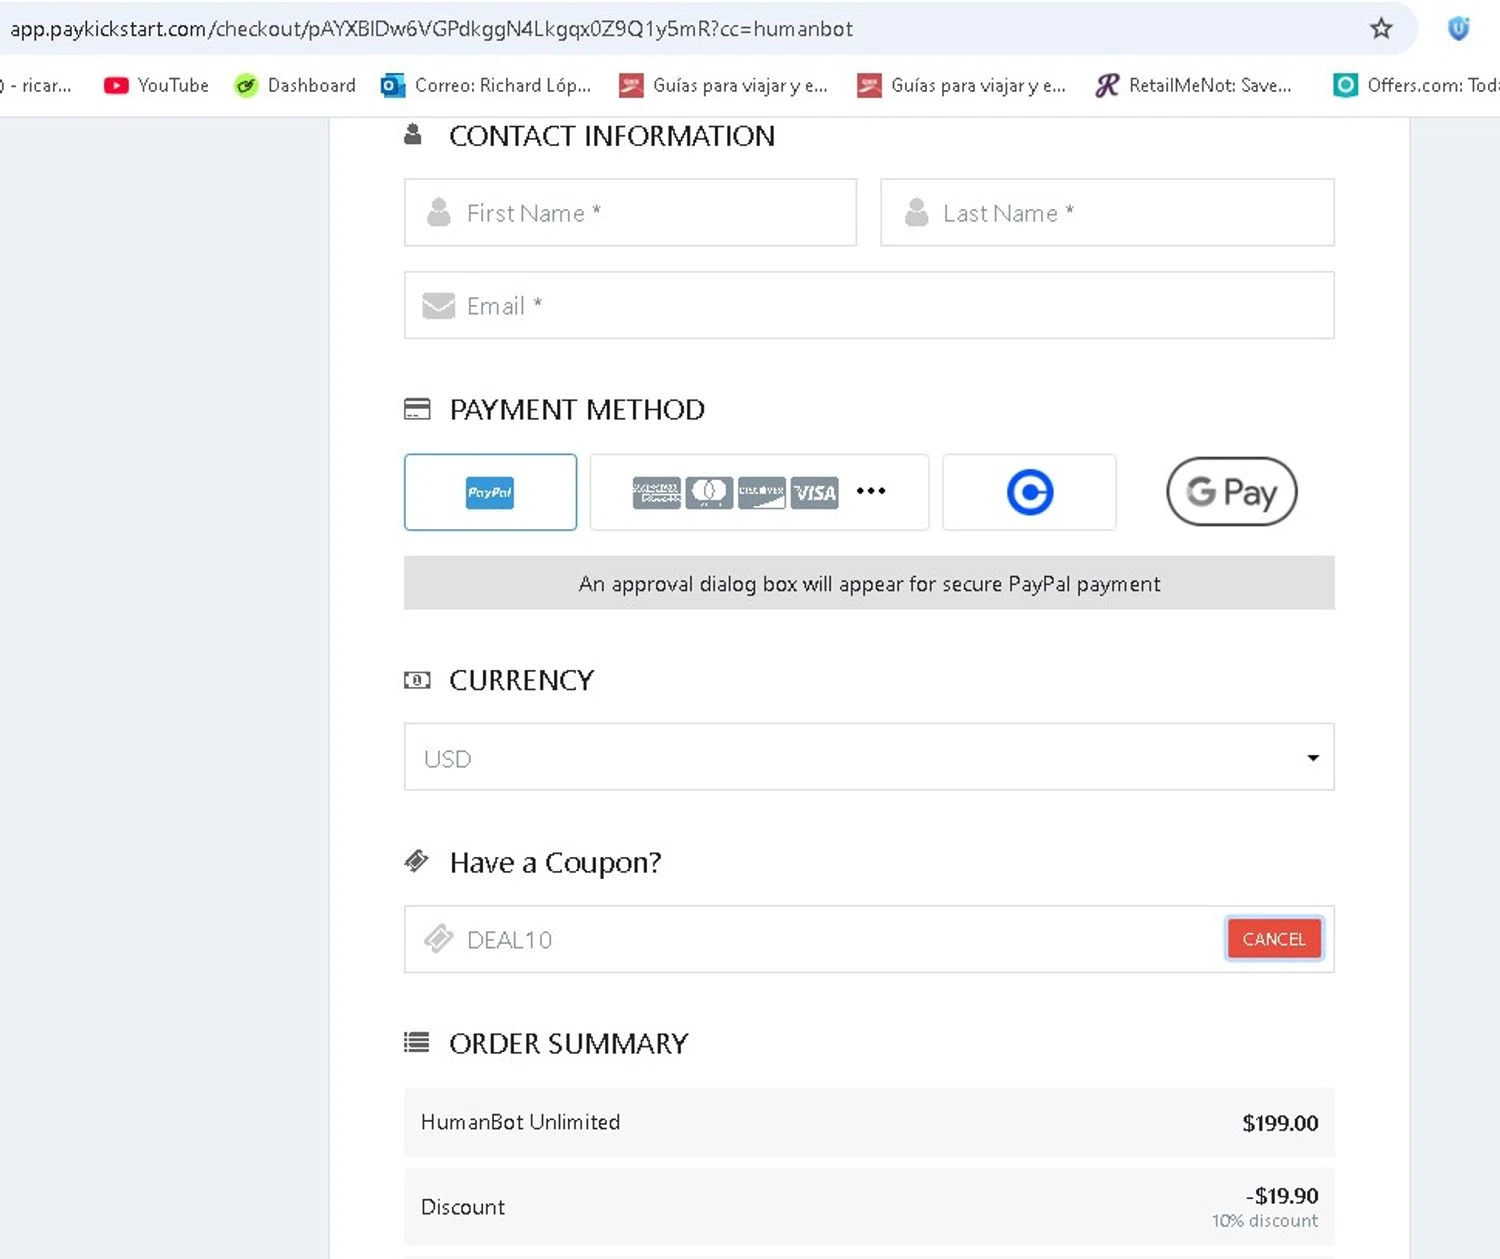Click the HumanBot Unlimited order row
Image resolution: width=1500 pixels, height=1259 pixels.
(x=869, y=1122)
